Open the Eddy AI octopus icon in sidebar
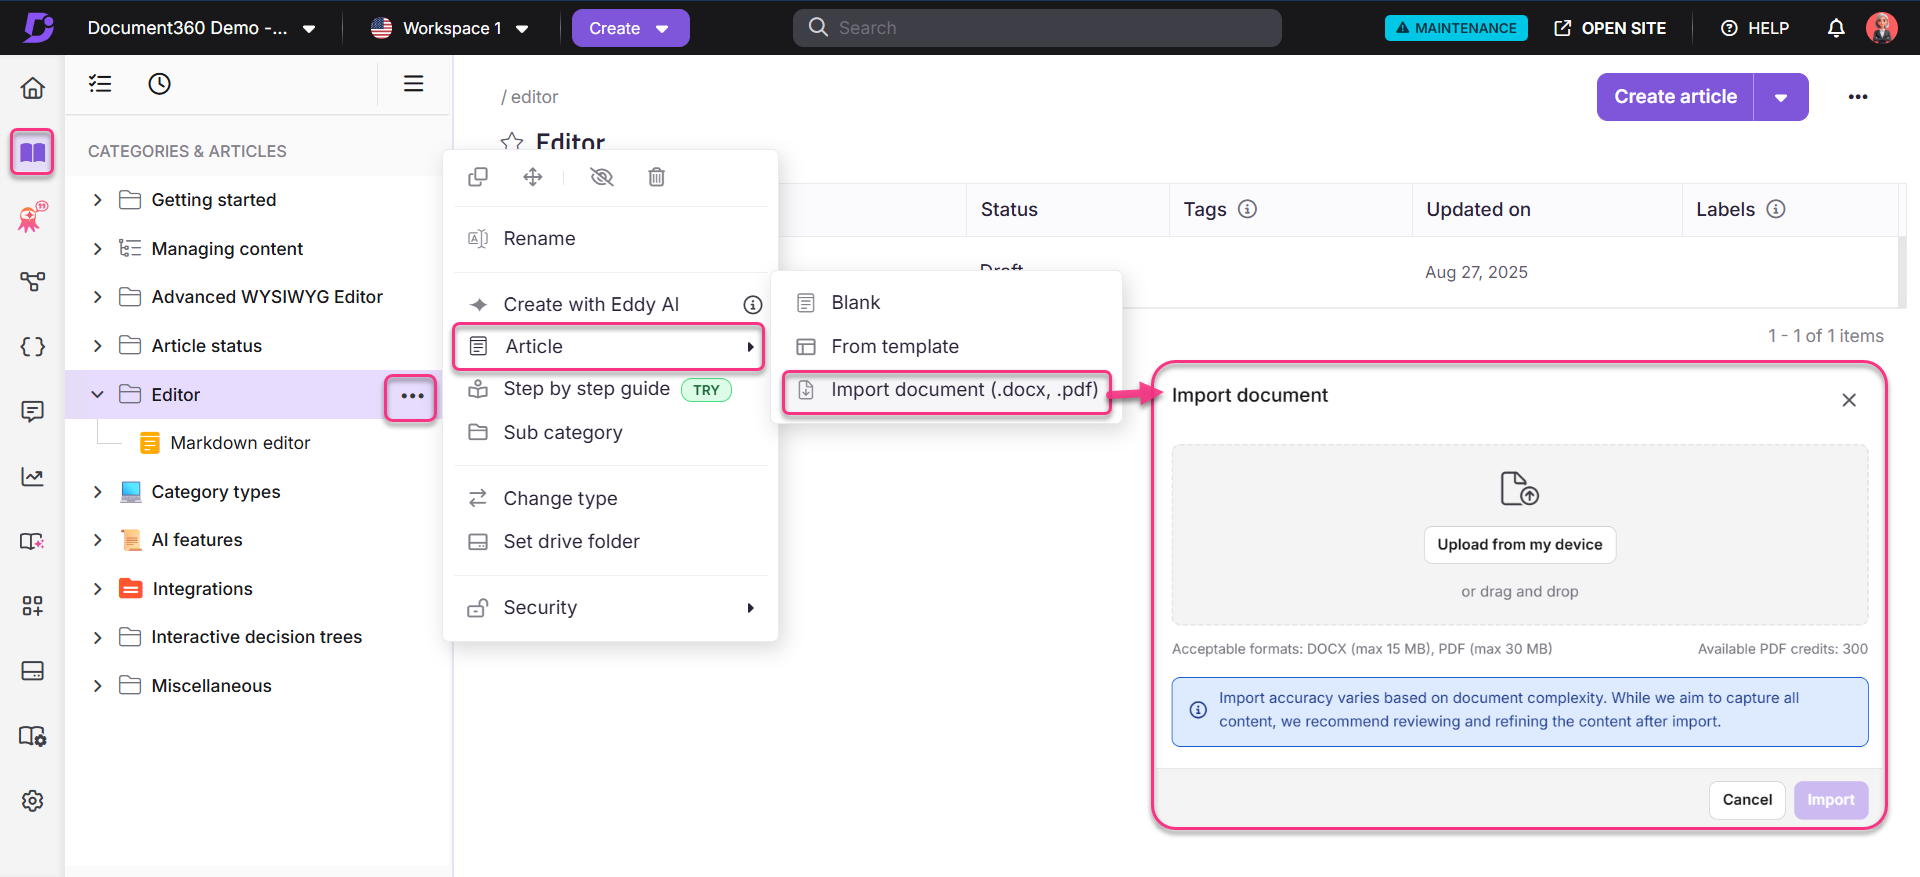The width and height of the screenshot is (1920, 877). click(32, 217)
